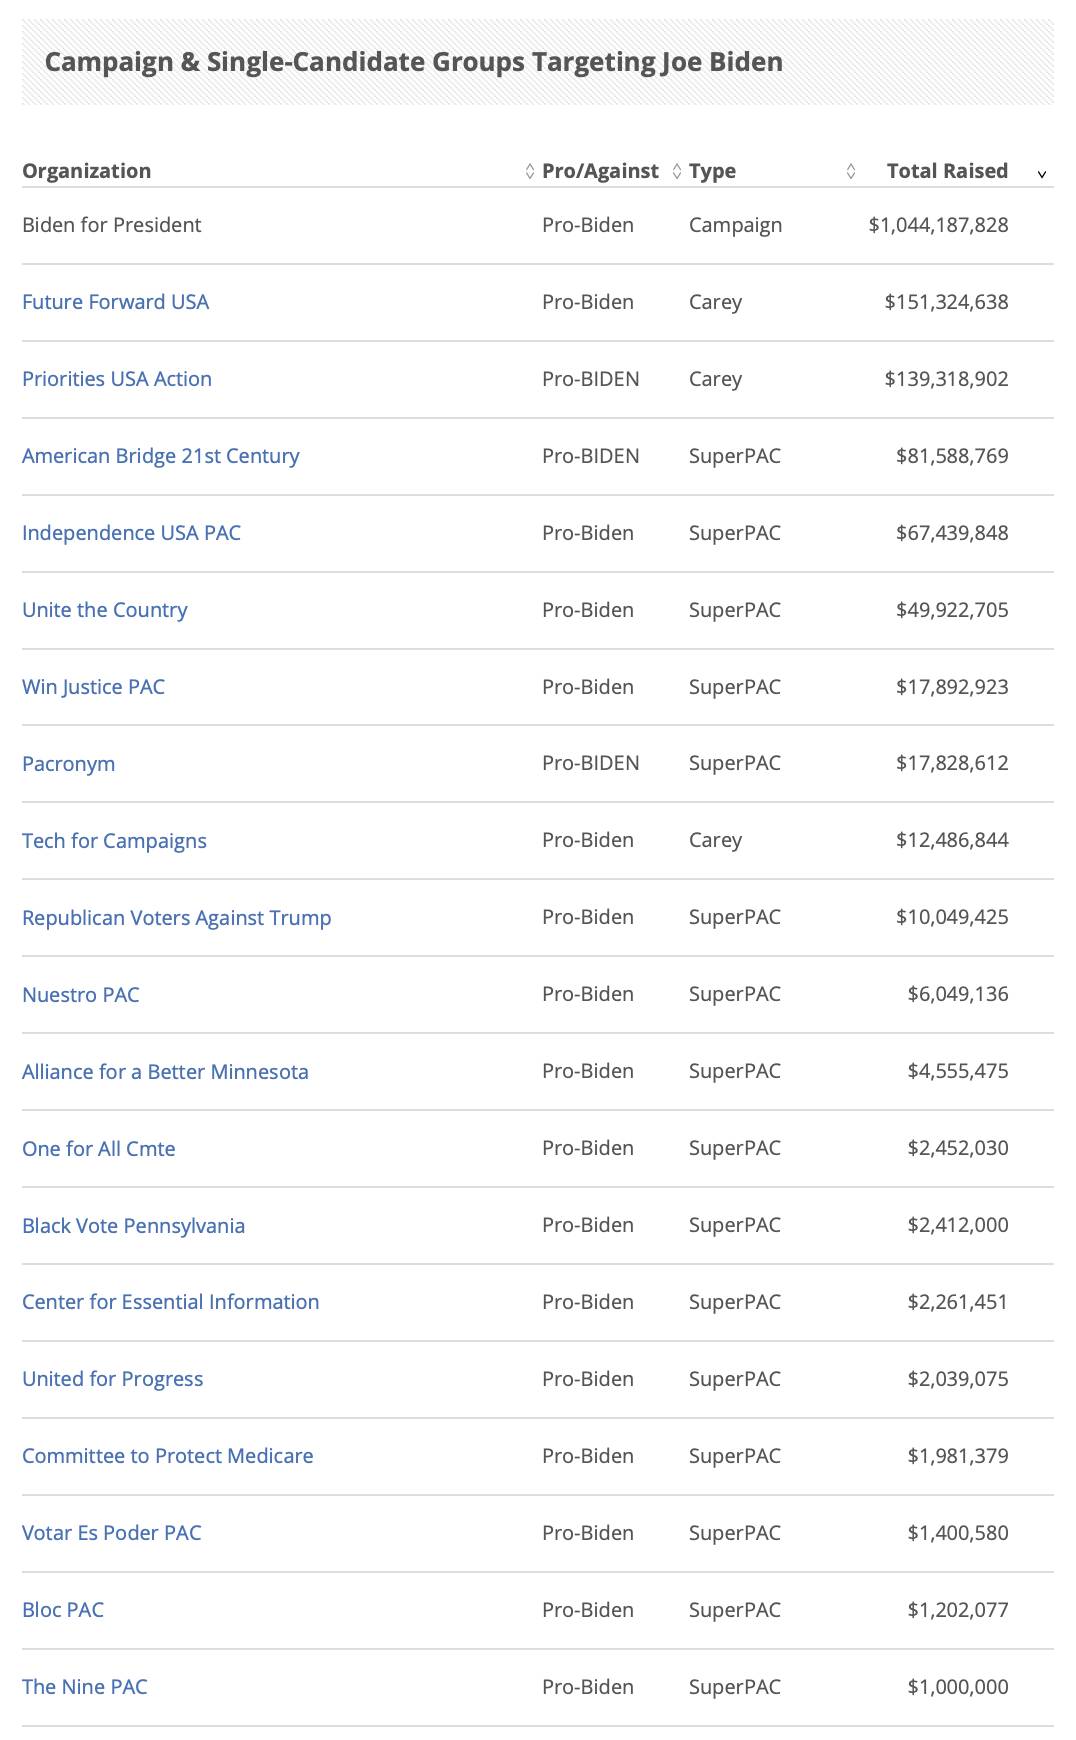Open Unite the Country link

tap(105, 610)
